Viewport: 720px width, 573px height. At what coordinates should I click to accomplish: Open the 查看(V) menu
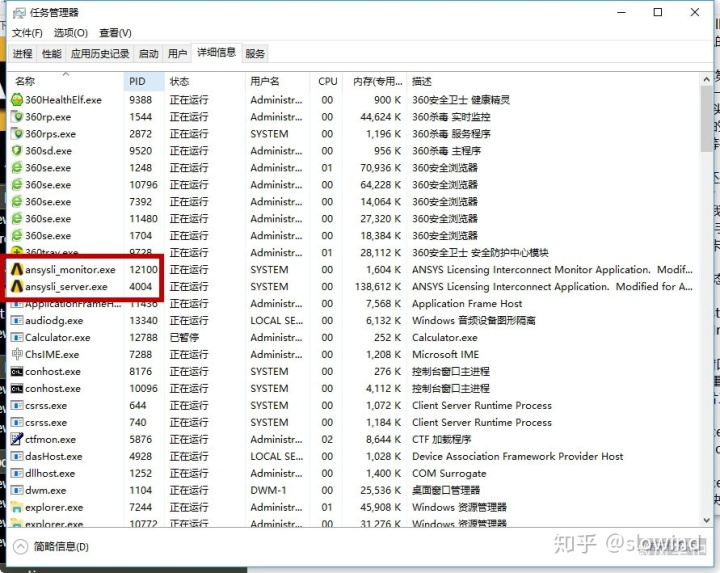point(115,33)
